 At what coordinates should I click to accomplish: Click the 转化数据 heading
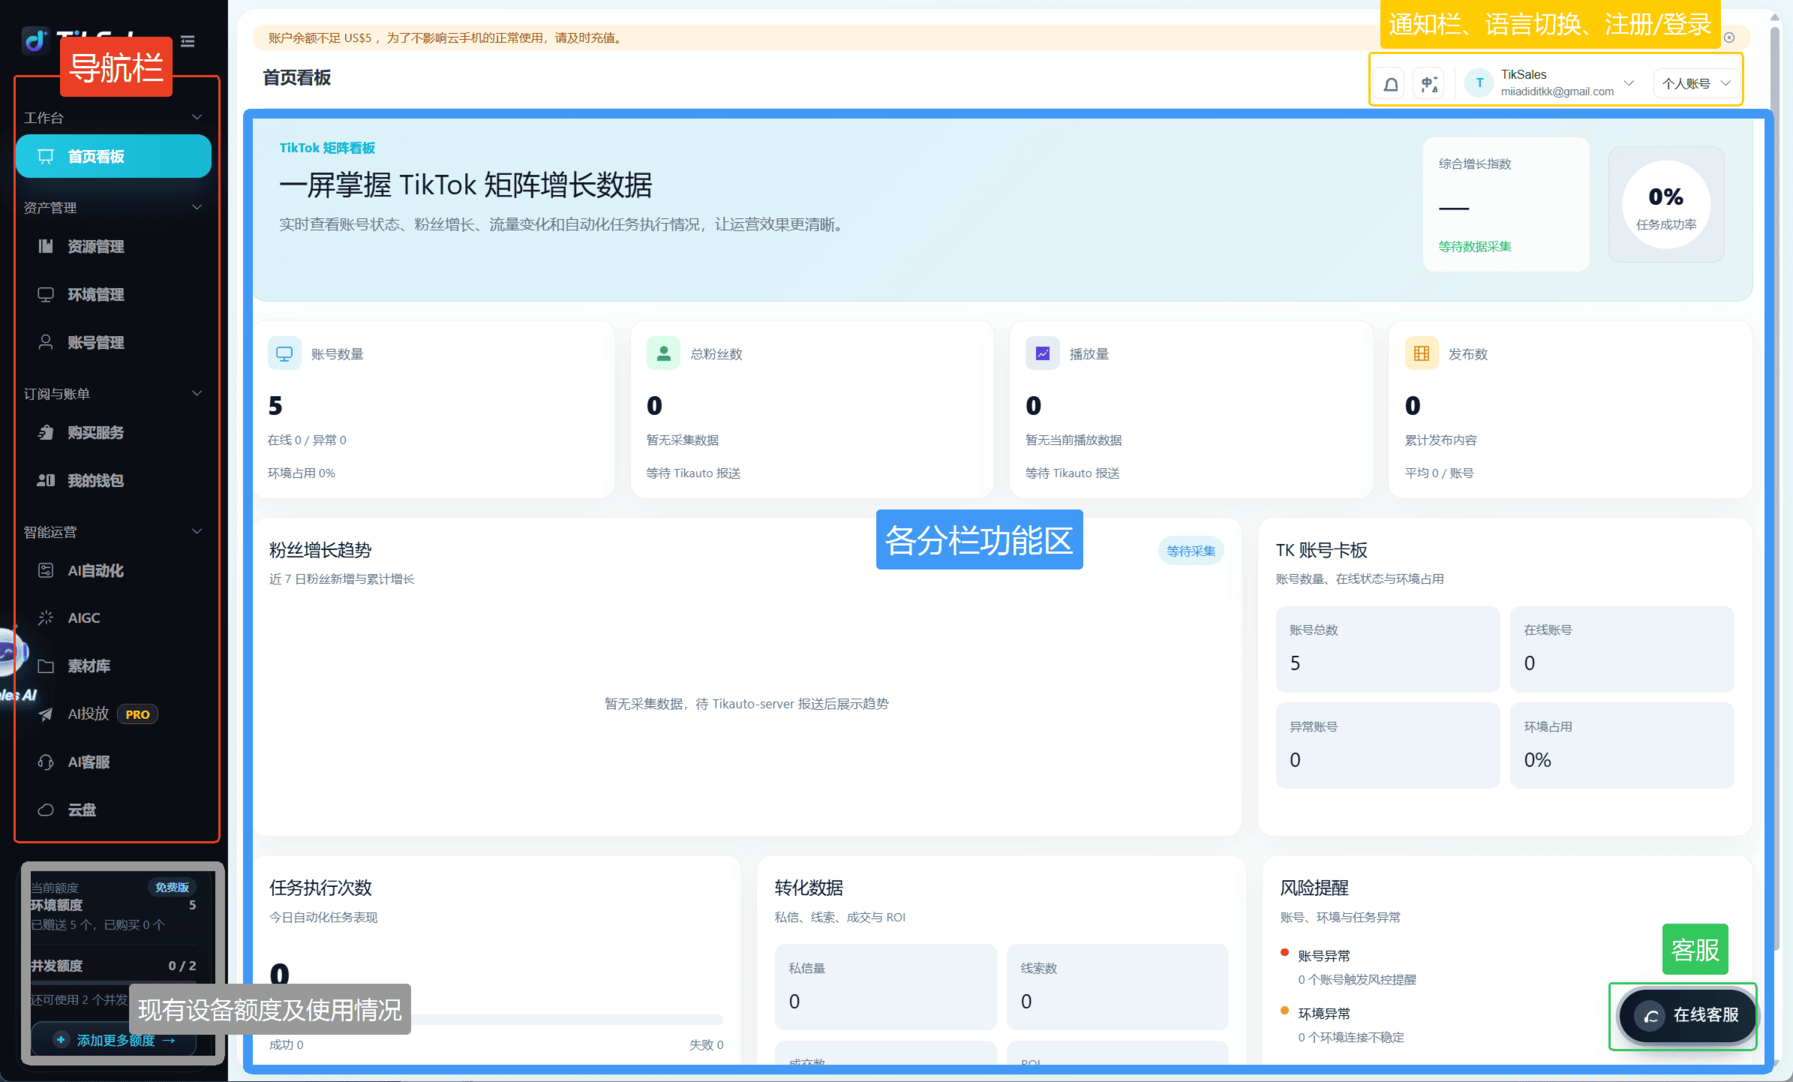809,888
